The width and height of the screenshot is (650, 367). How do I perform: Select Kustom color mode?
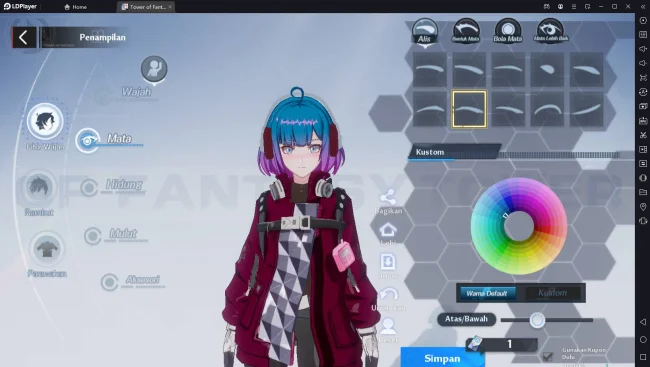(553, 293)
